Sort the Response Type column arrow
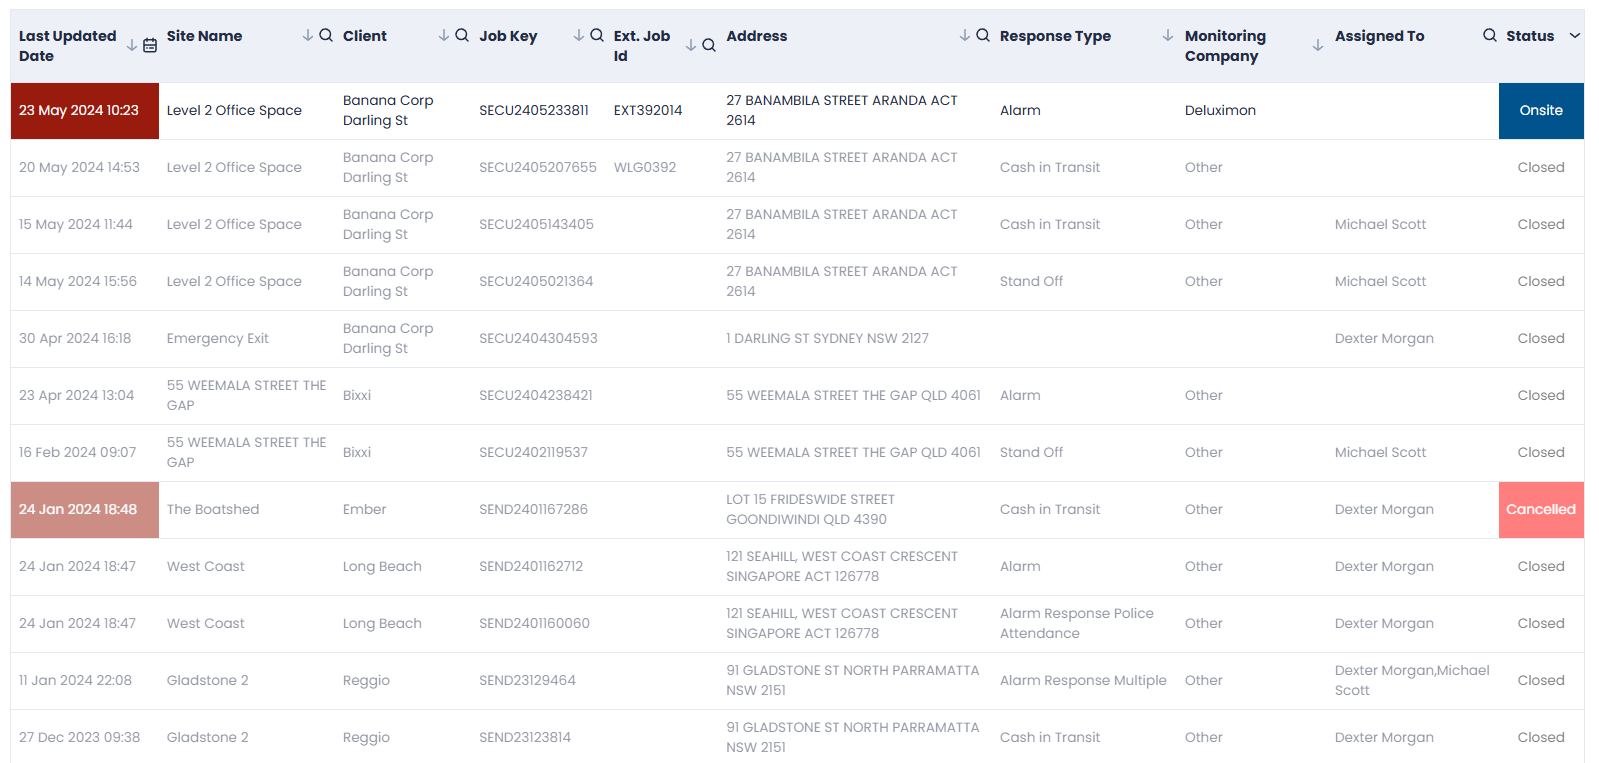This screenshot has height=763, width=1599. [1168, 35]
